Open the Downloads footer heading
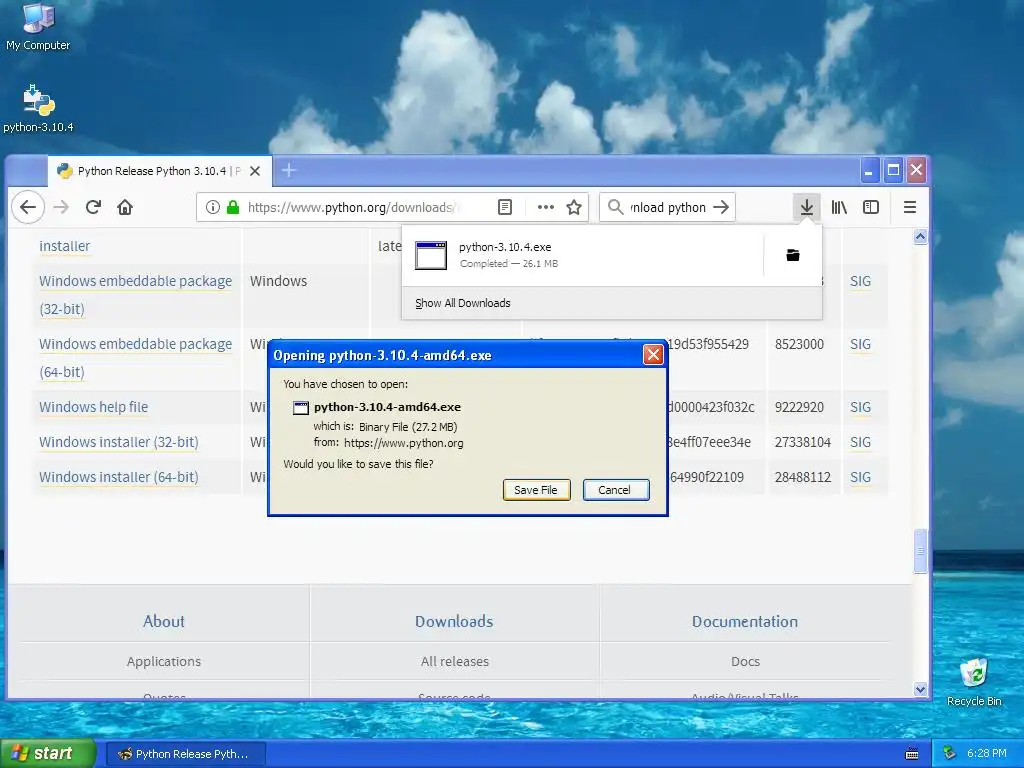1024x768 pixels. [454, 621]
